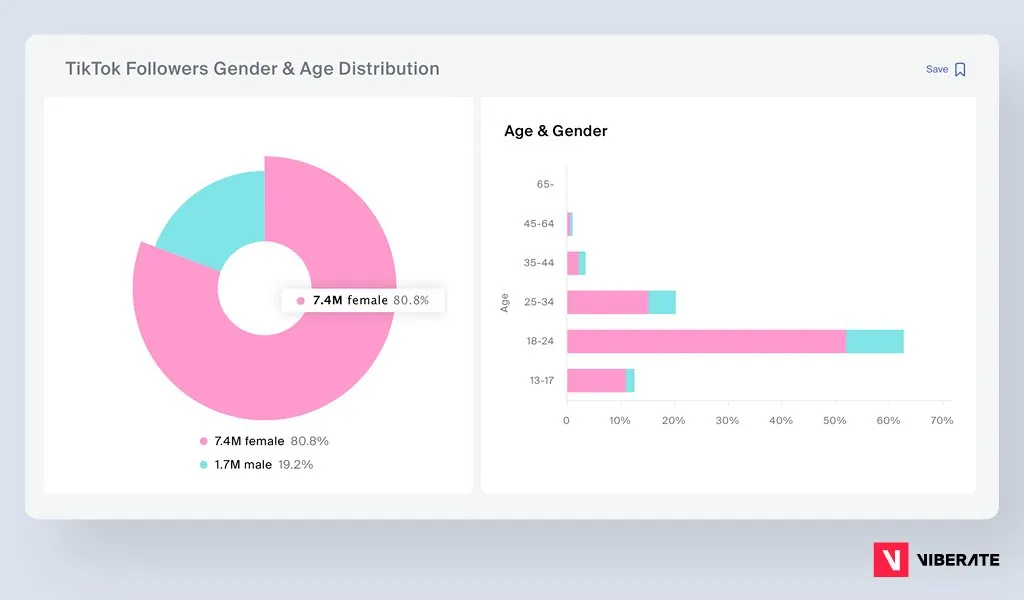Click the 13-17 age axis label
Screen dimensions: 1024x600
pos(541,381)
